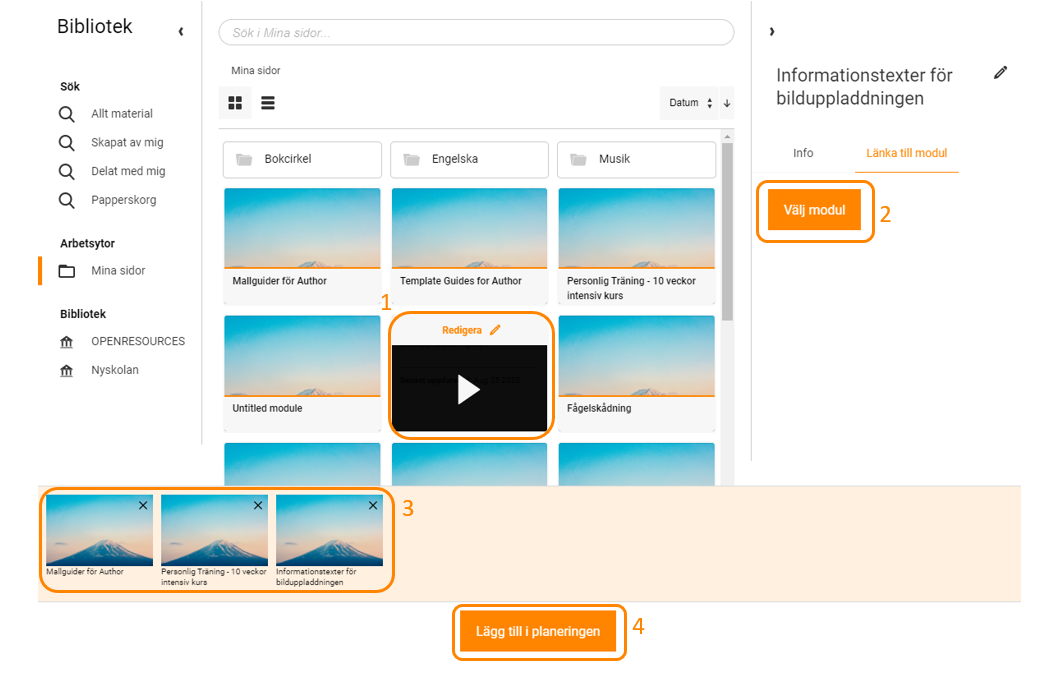
Task: Play the selected module preview
Action: (469, 390)
